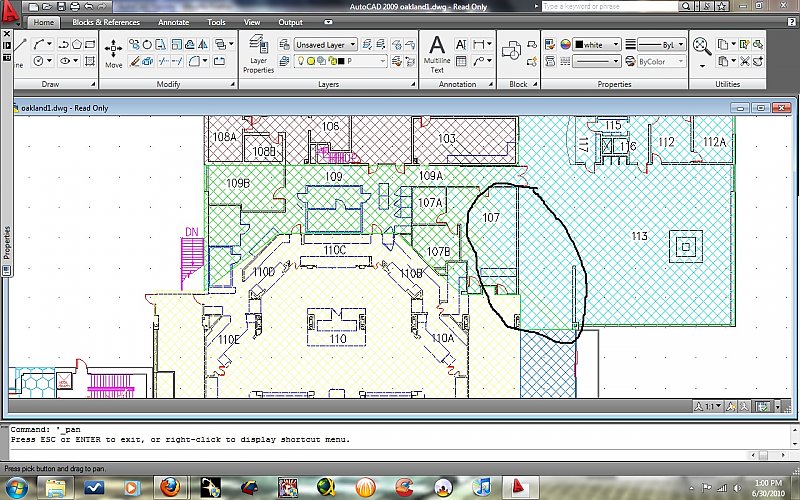Click the Favorites star icon in InfoCenter
Screen dimensions: 800x500
721,6
